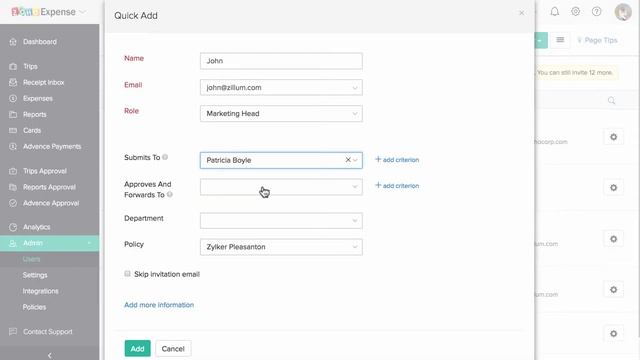Open user profile avatar

(623, 12)
